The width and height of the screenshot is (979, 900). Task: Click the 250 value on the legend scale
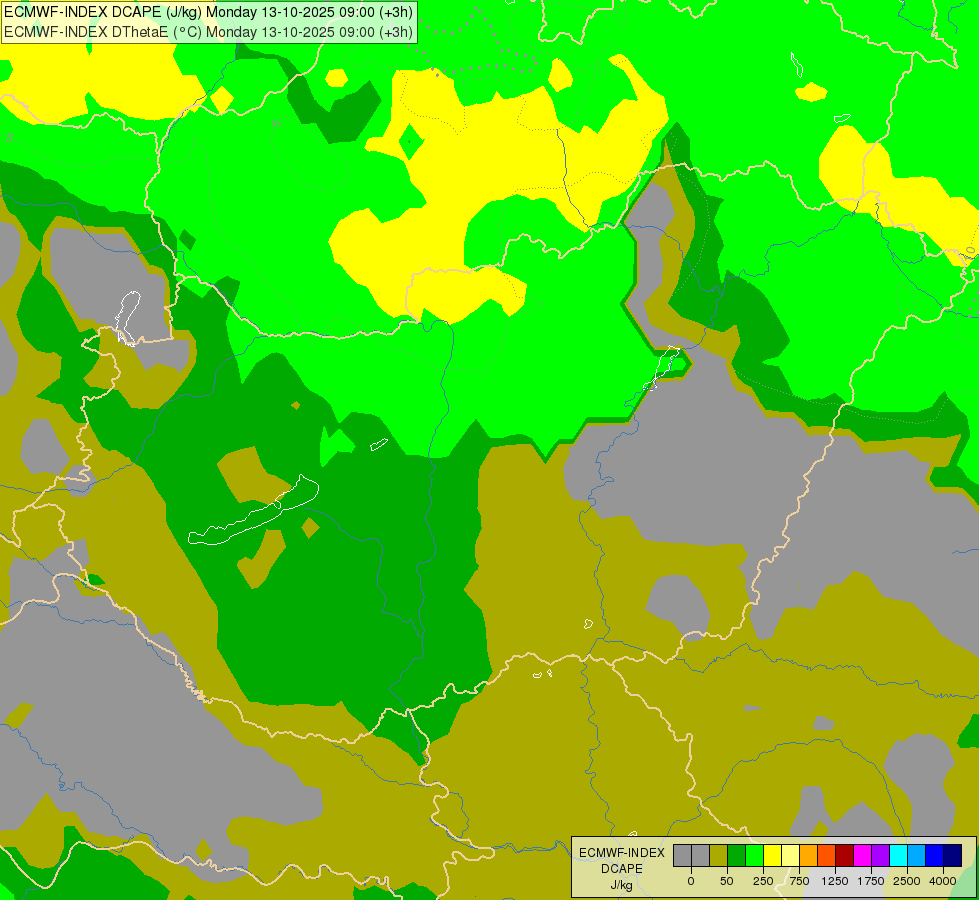coord(762,881)
